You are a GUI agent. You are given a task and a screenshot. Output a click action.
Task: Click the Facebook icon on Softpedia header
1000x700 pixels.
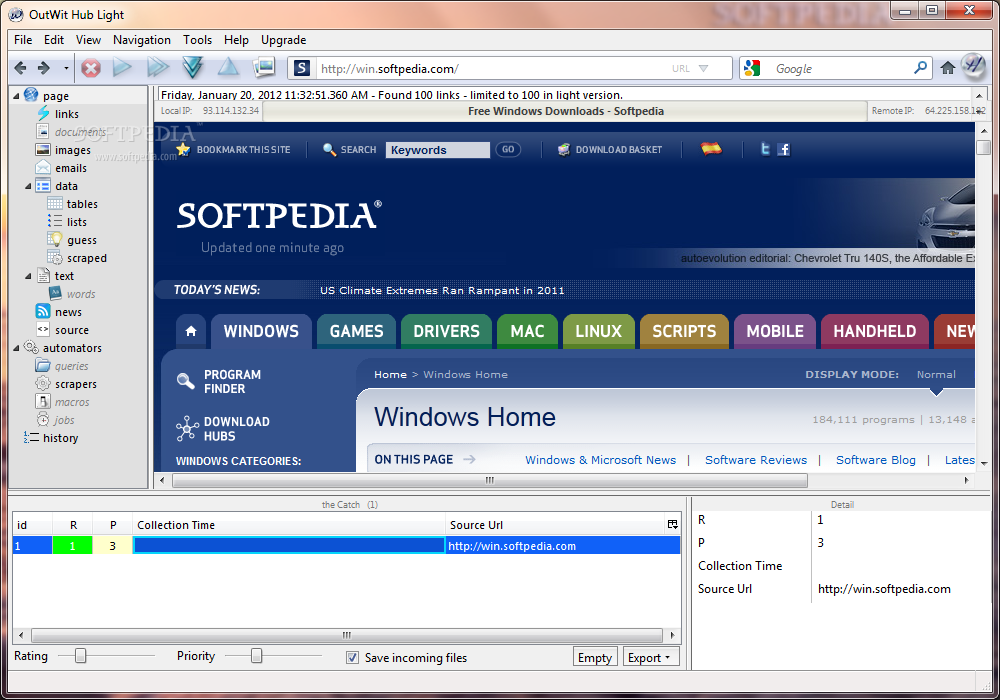point(784,149)
